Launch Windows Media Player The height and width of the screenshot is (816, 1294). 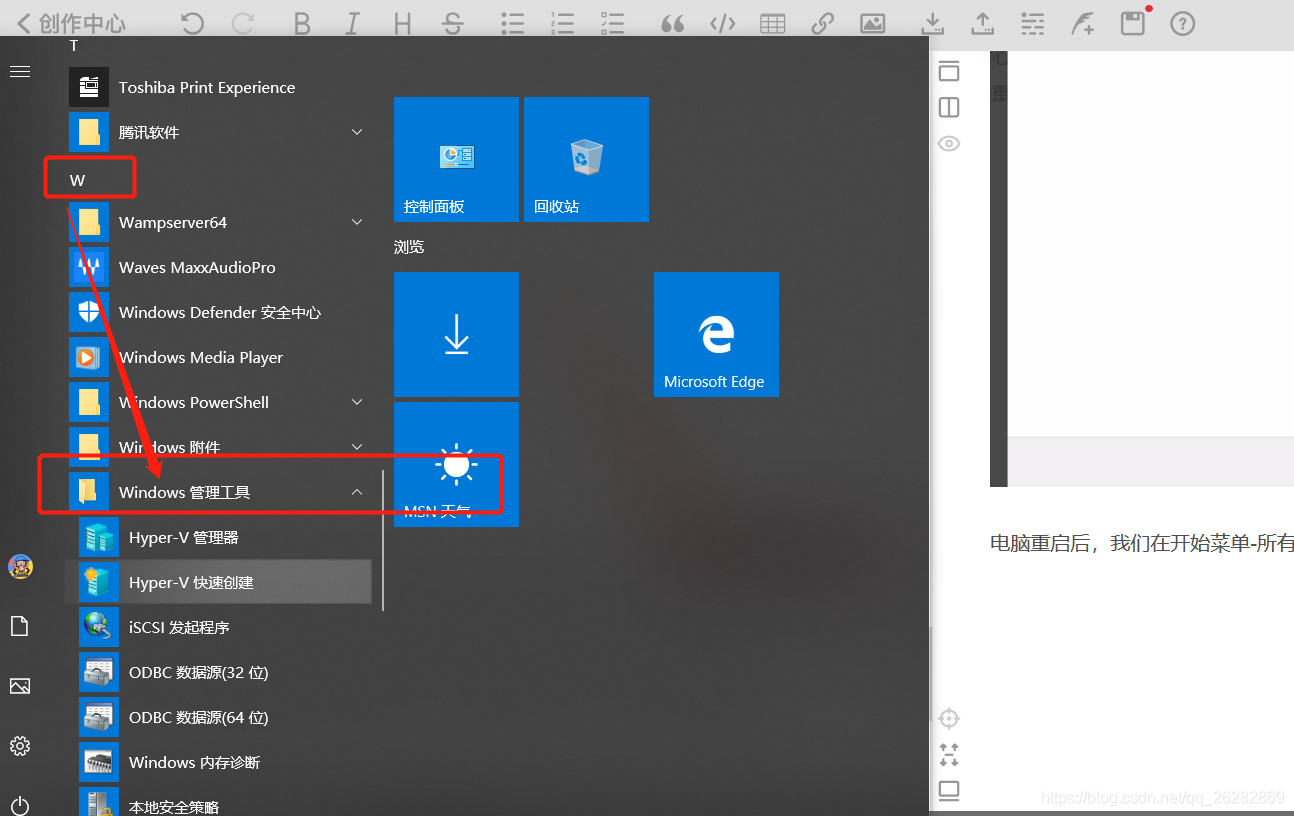click(220, 357)
